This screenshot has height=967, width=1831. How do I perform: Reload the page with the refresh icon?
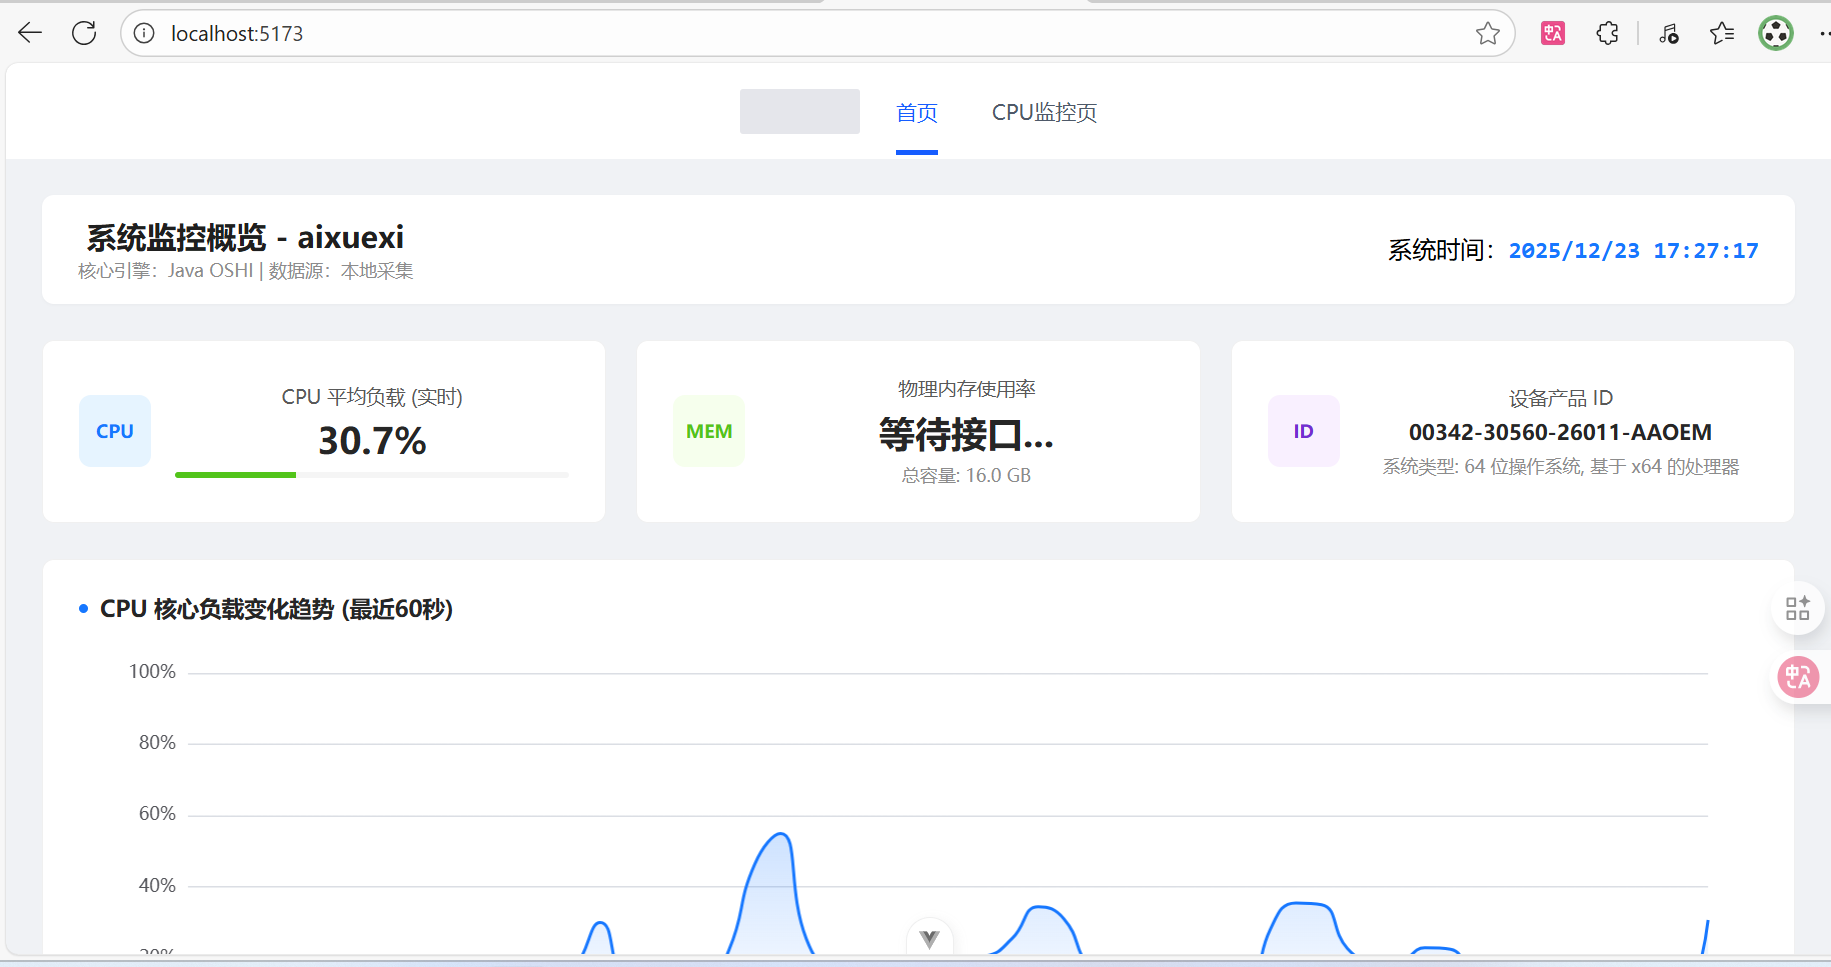[x=84, y=33]
